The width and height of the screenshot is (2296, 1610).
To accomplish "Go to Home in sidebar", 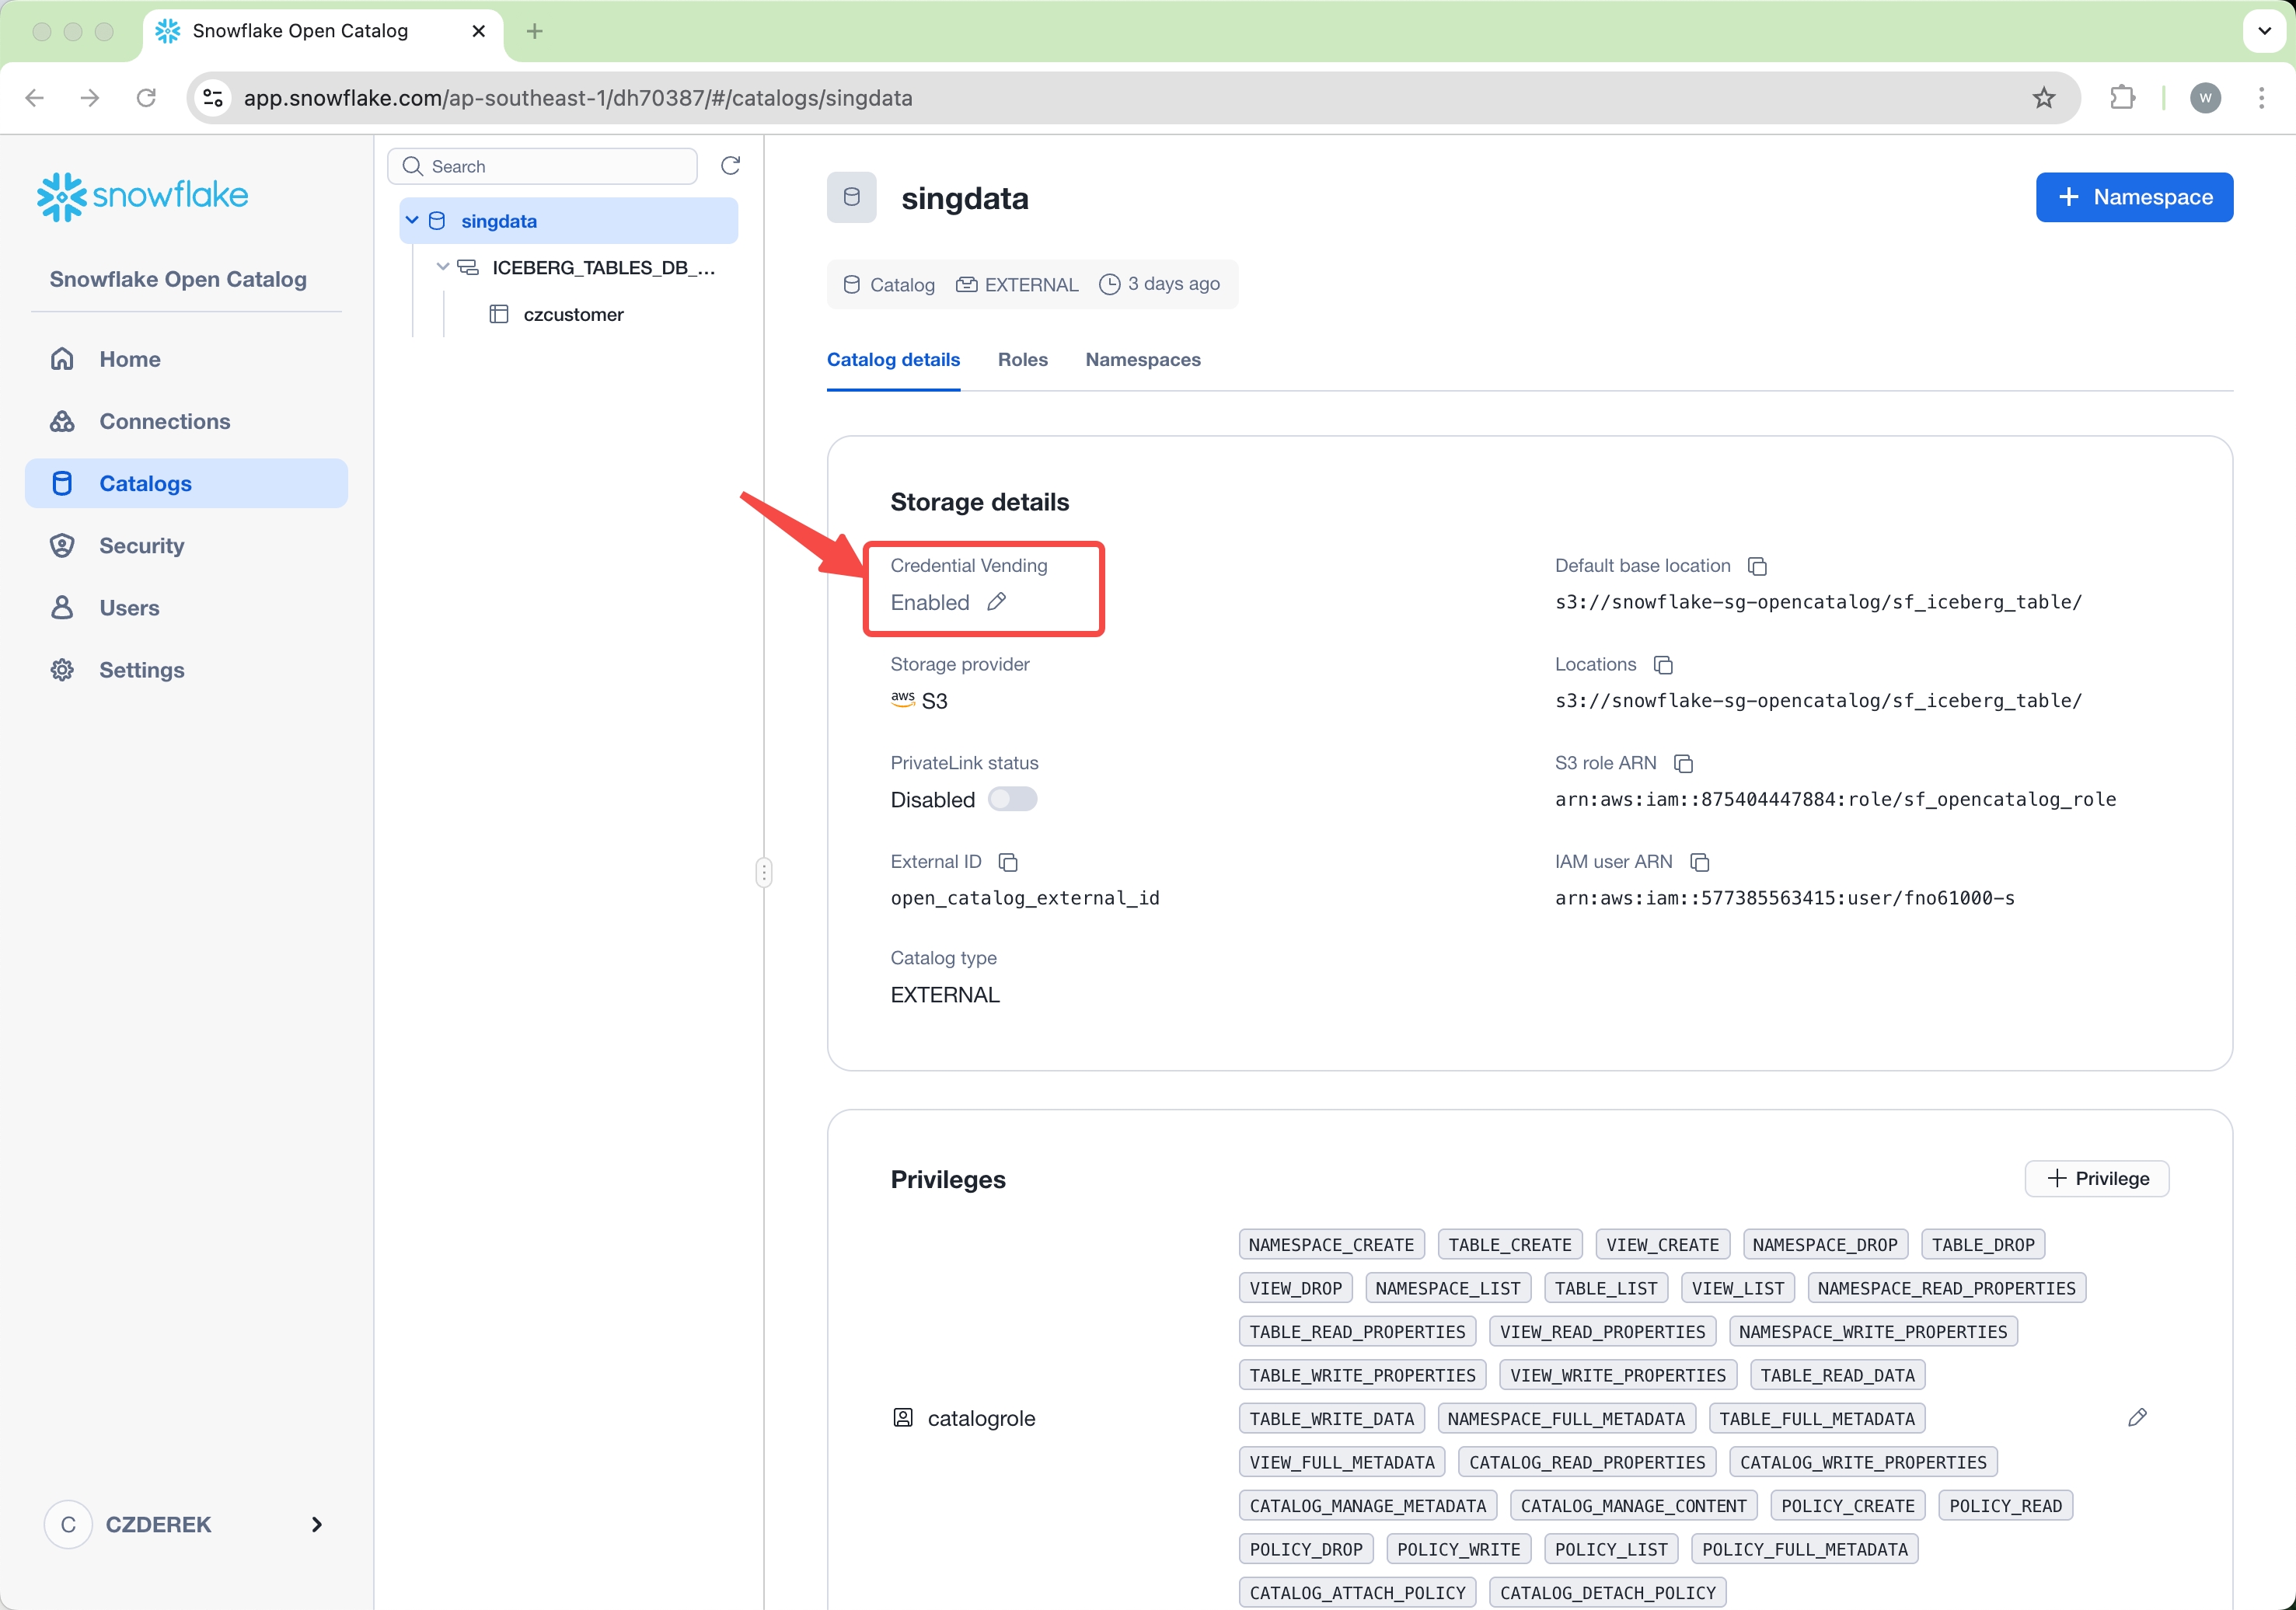I will (x=187, y=359).
